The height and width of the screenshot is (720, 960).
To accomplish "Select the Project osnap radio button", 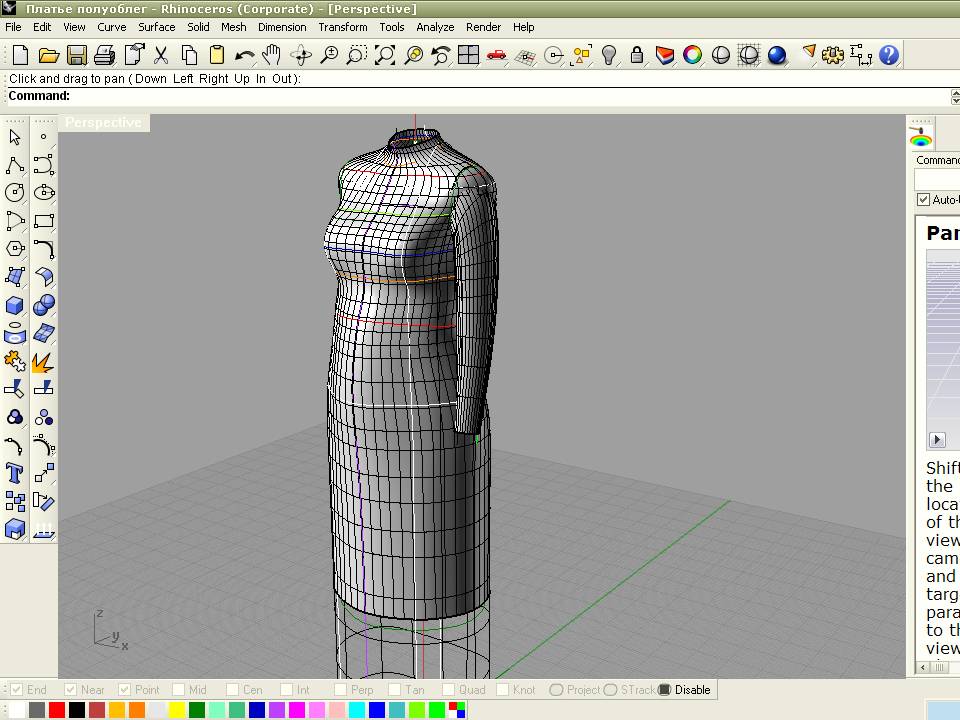I will (x=556, y=690).
